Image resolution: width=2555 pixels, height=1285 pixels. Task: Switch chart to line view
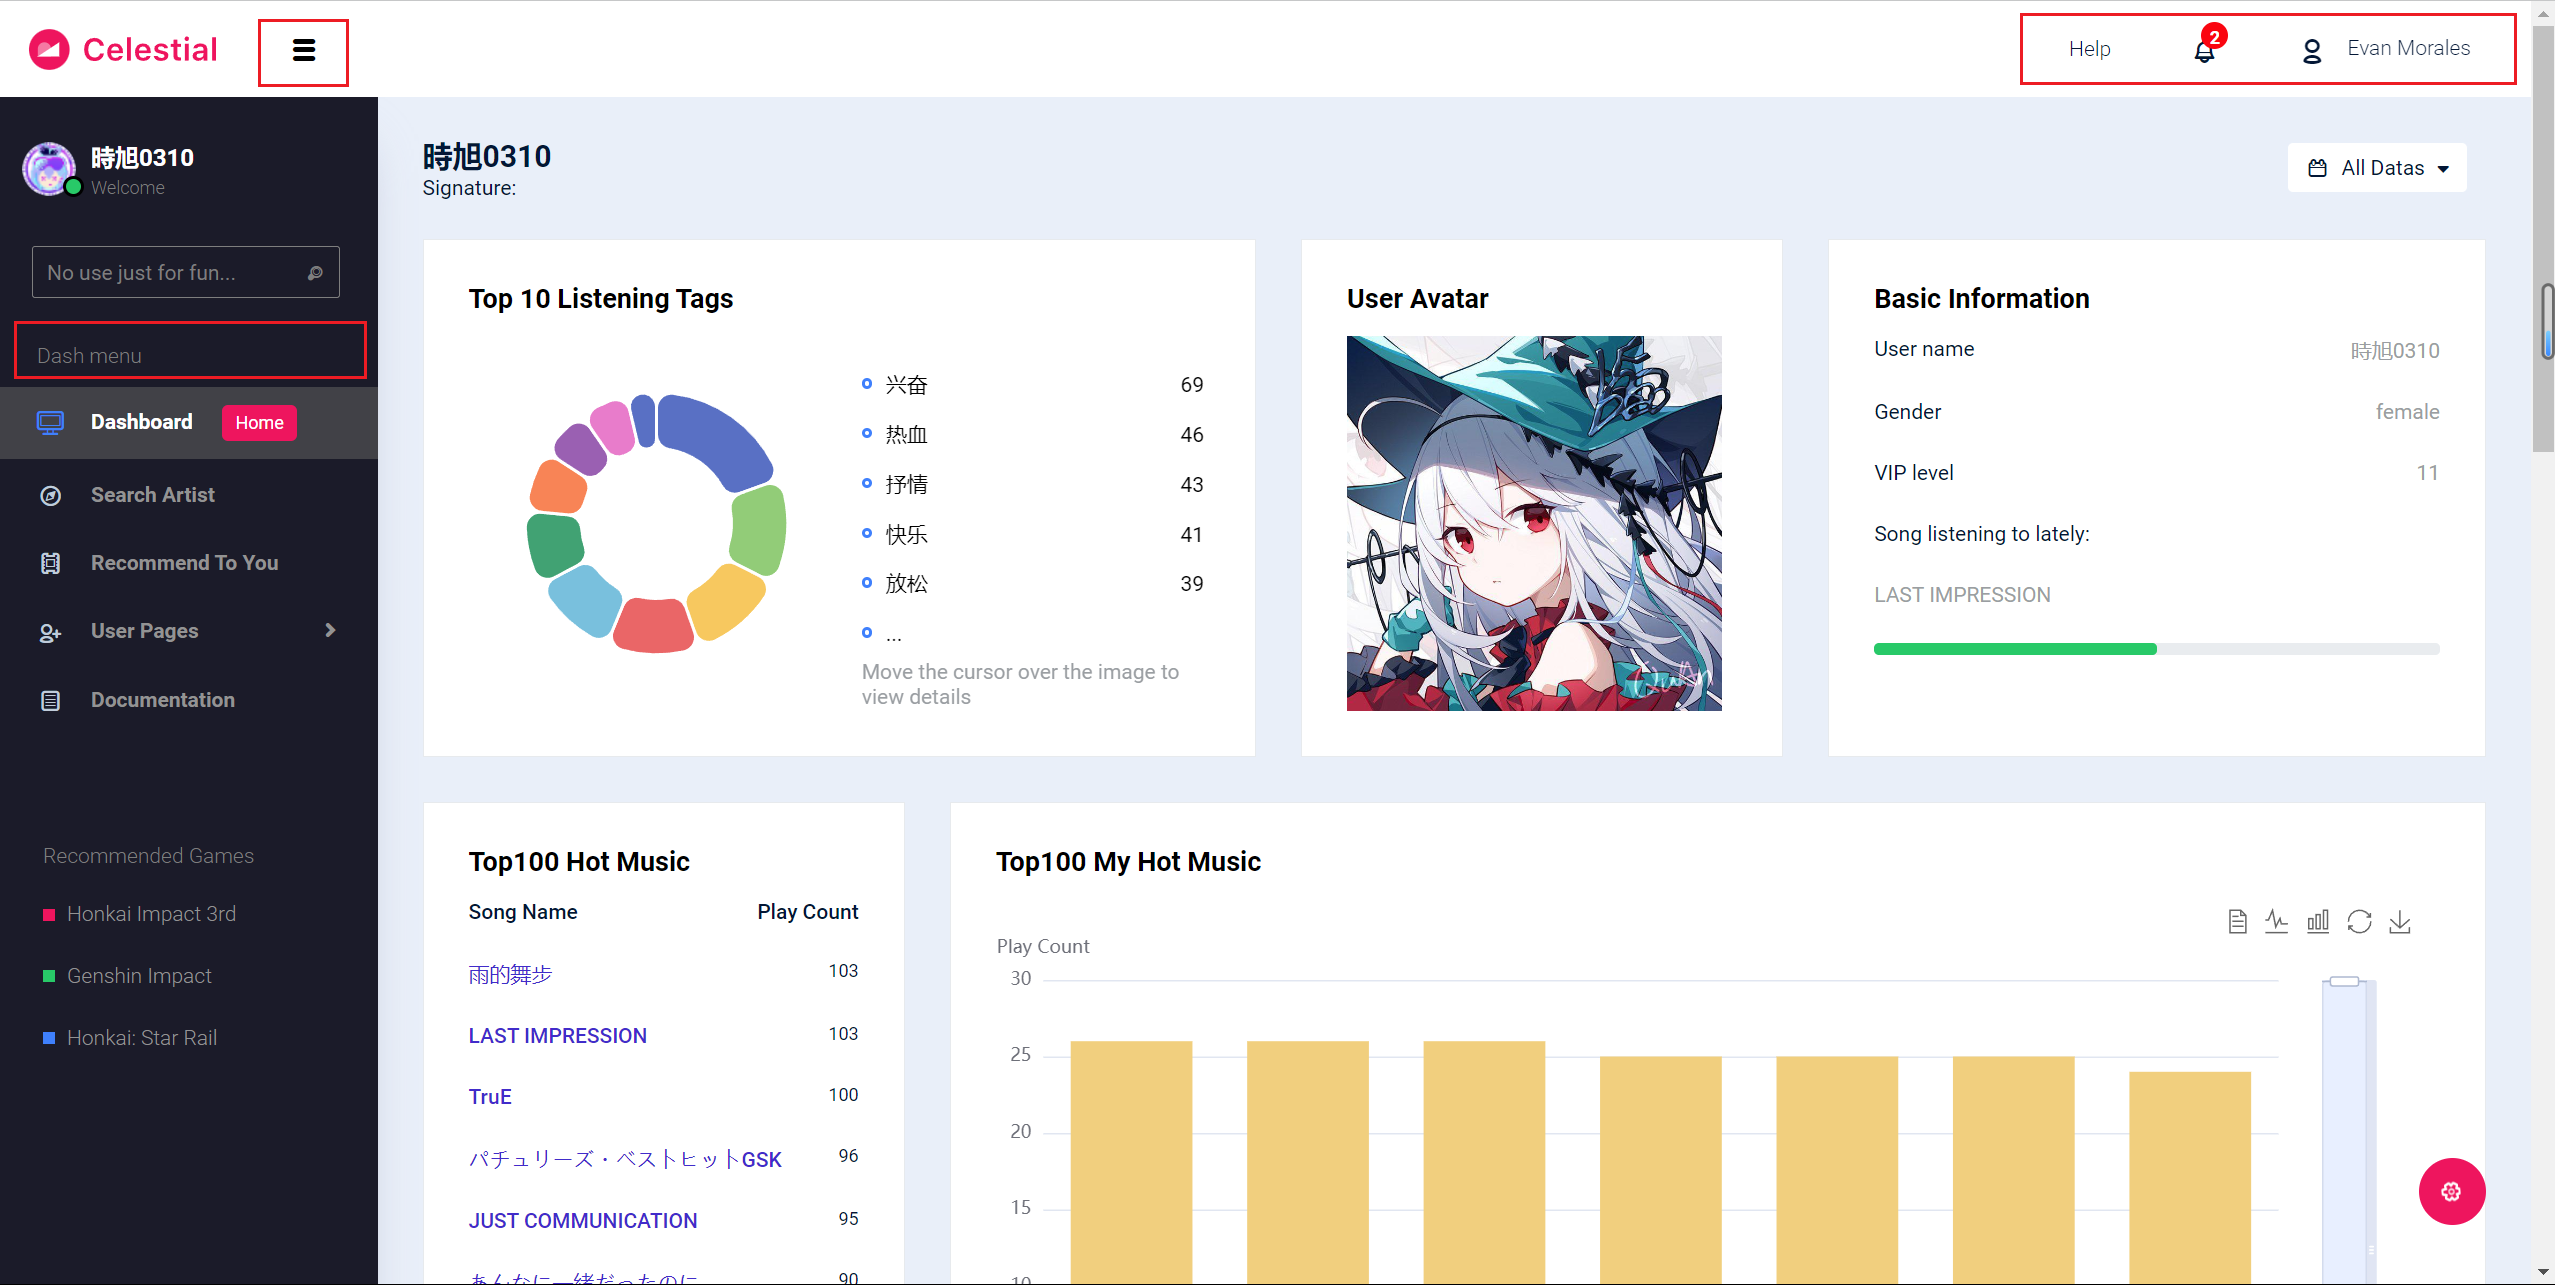(x=2277, y=921)
